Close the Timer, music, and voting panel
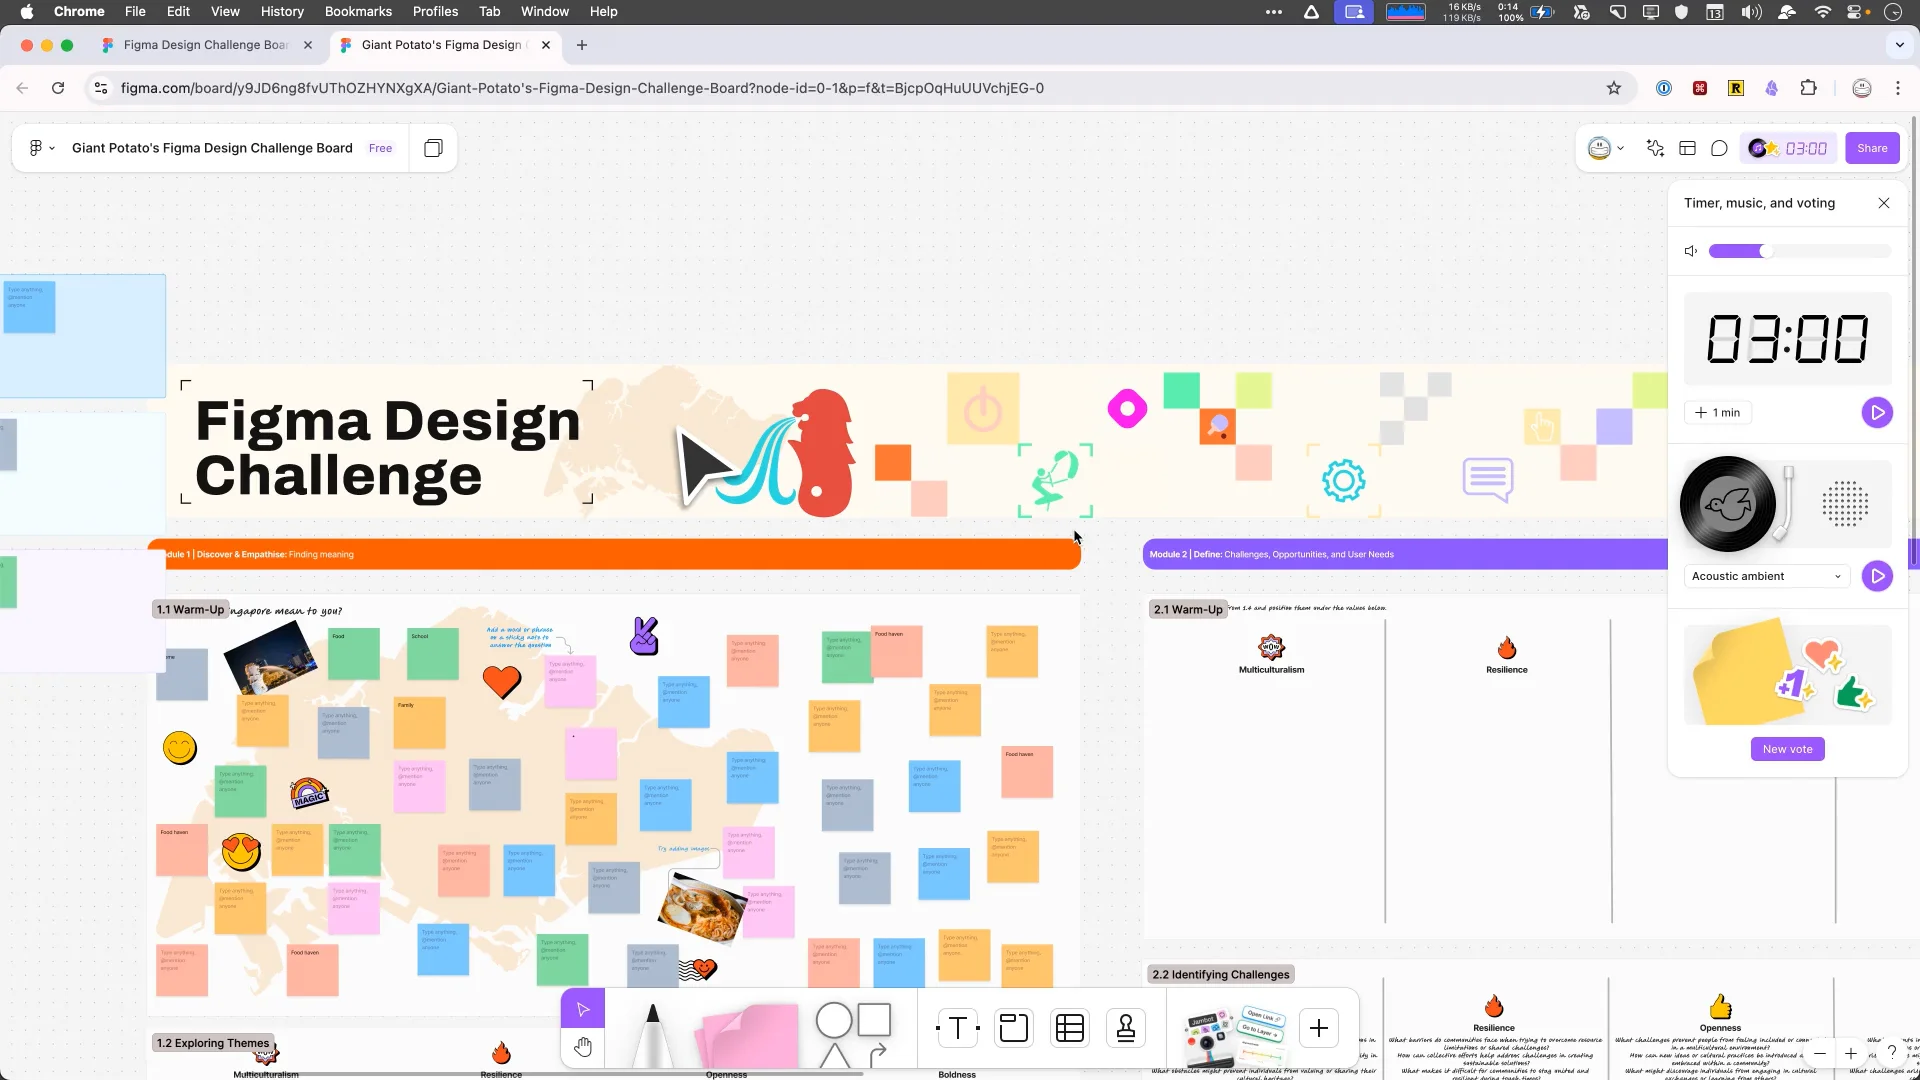This screenshot has height=1080, width=1920. coord(1884,203)
